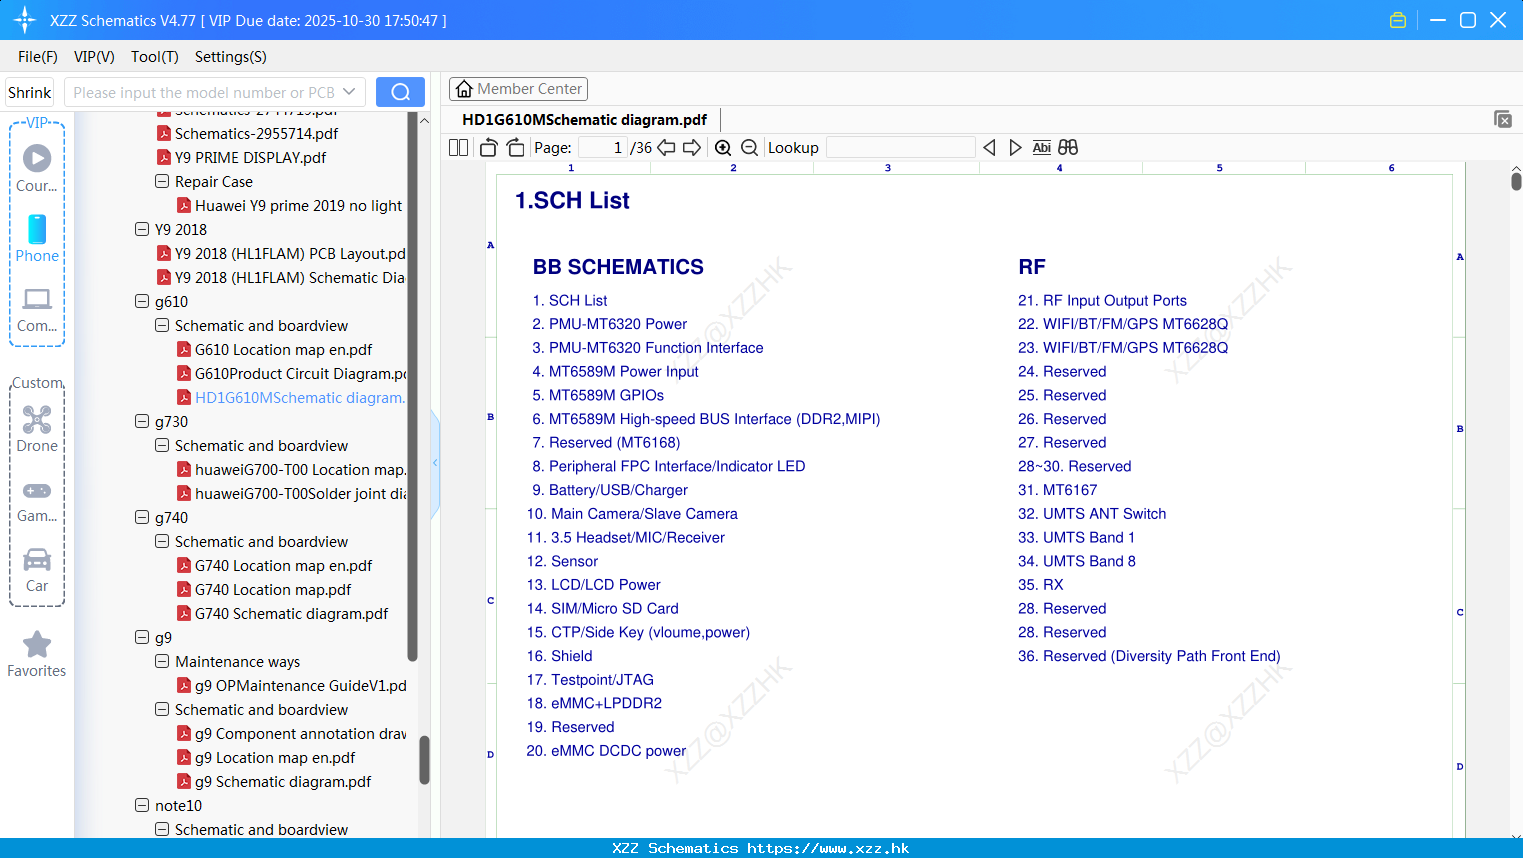The height and width of the screenshot is (858, 1523).
Task: Click the yellow VIP gift icon
Action: tap(1398, 20)
